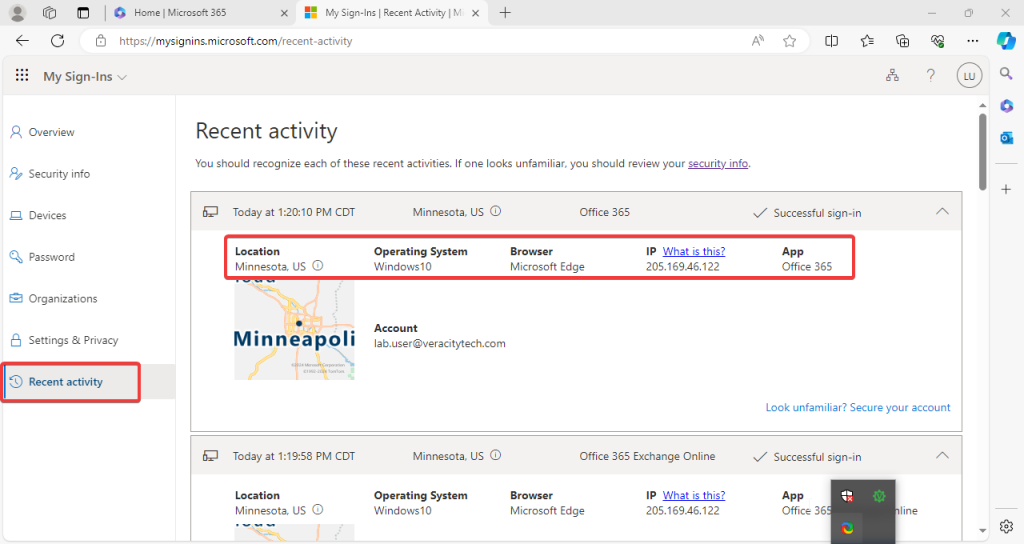Click info icon next to Minnesota, US location
Image resolution: width=1024 pixels, height=544 pixels.
click(x=318, y=266)
